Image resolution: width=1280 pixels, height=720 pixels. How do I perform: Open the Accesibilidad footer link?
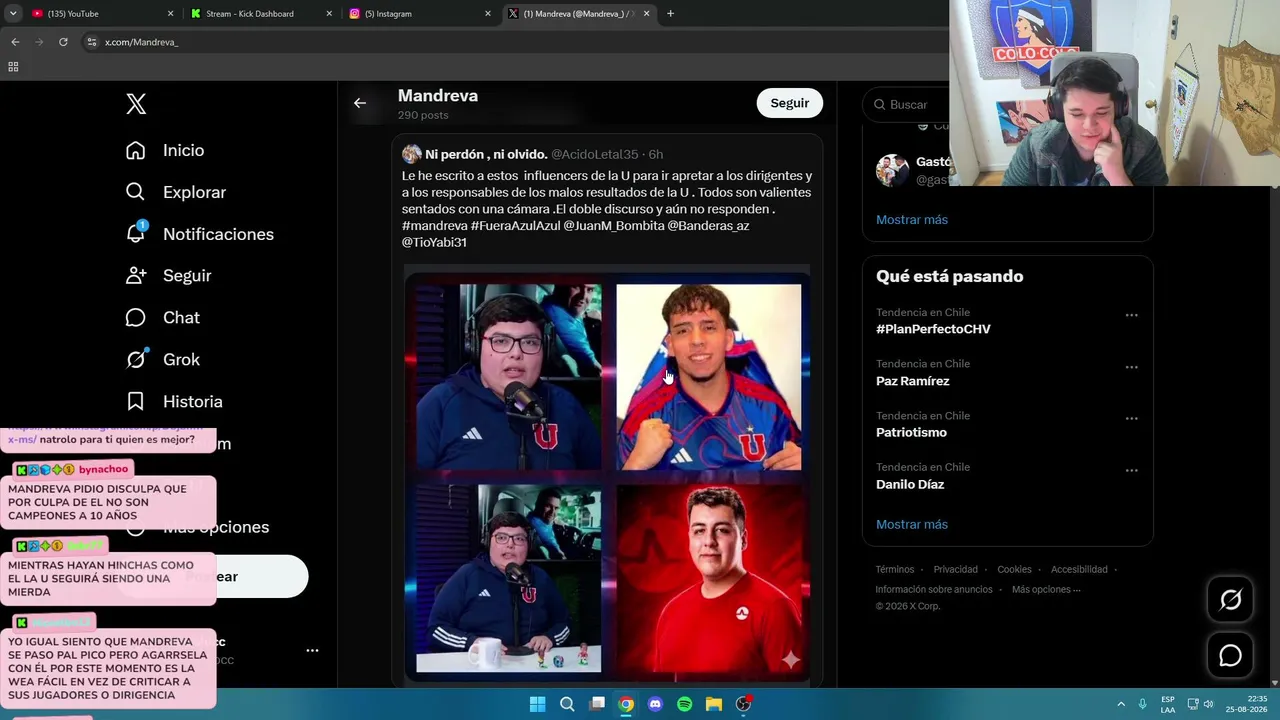(x=1079, y=570)
